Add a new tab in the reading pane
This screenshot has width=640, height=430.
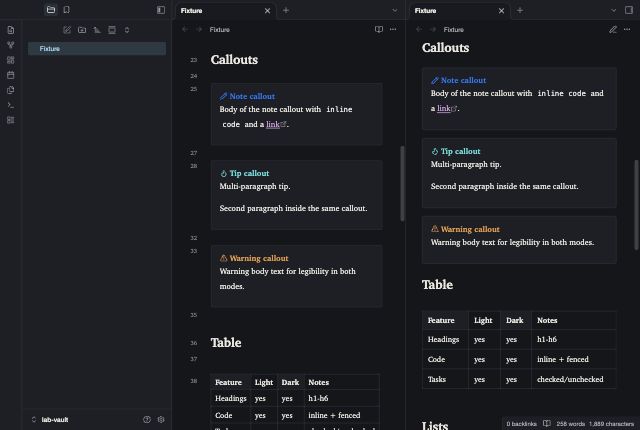(x=520, y=11)
